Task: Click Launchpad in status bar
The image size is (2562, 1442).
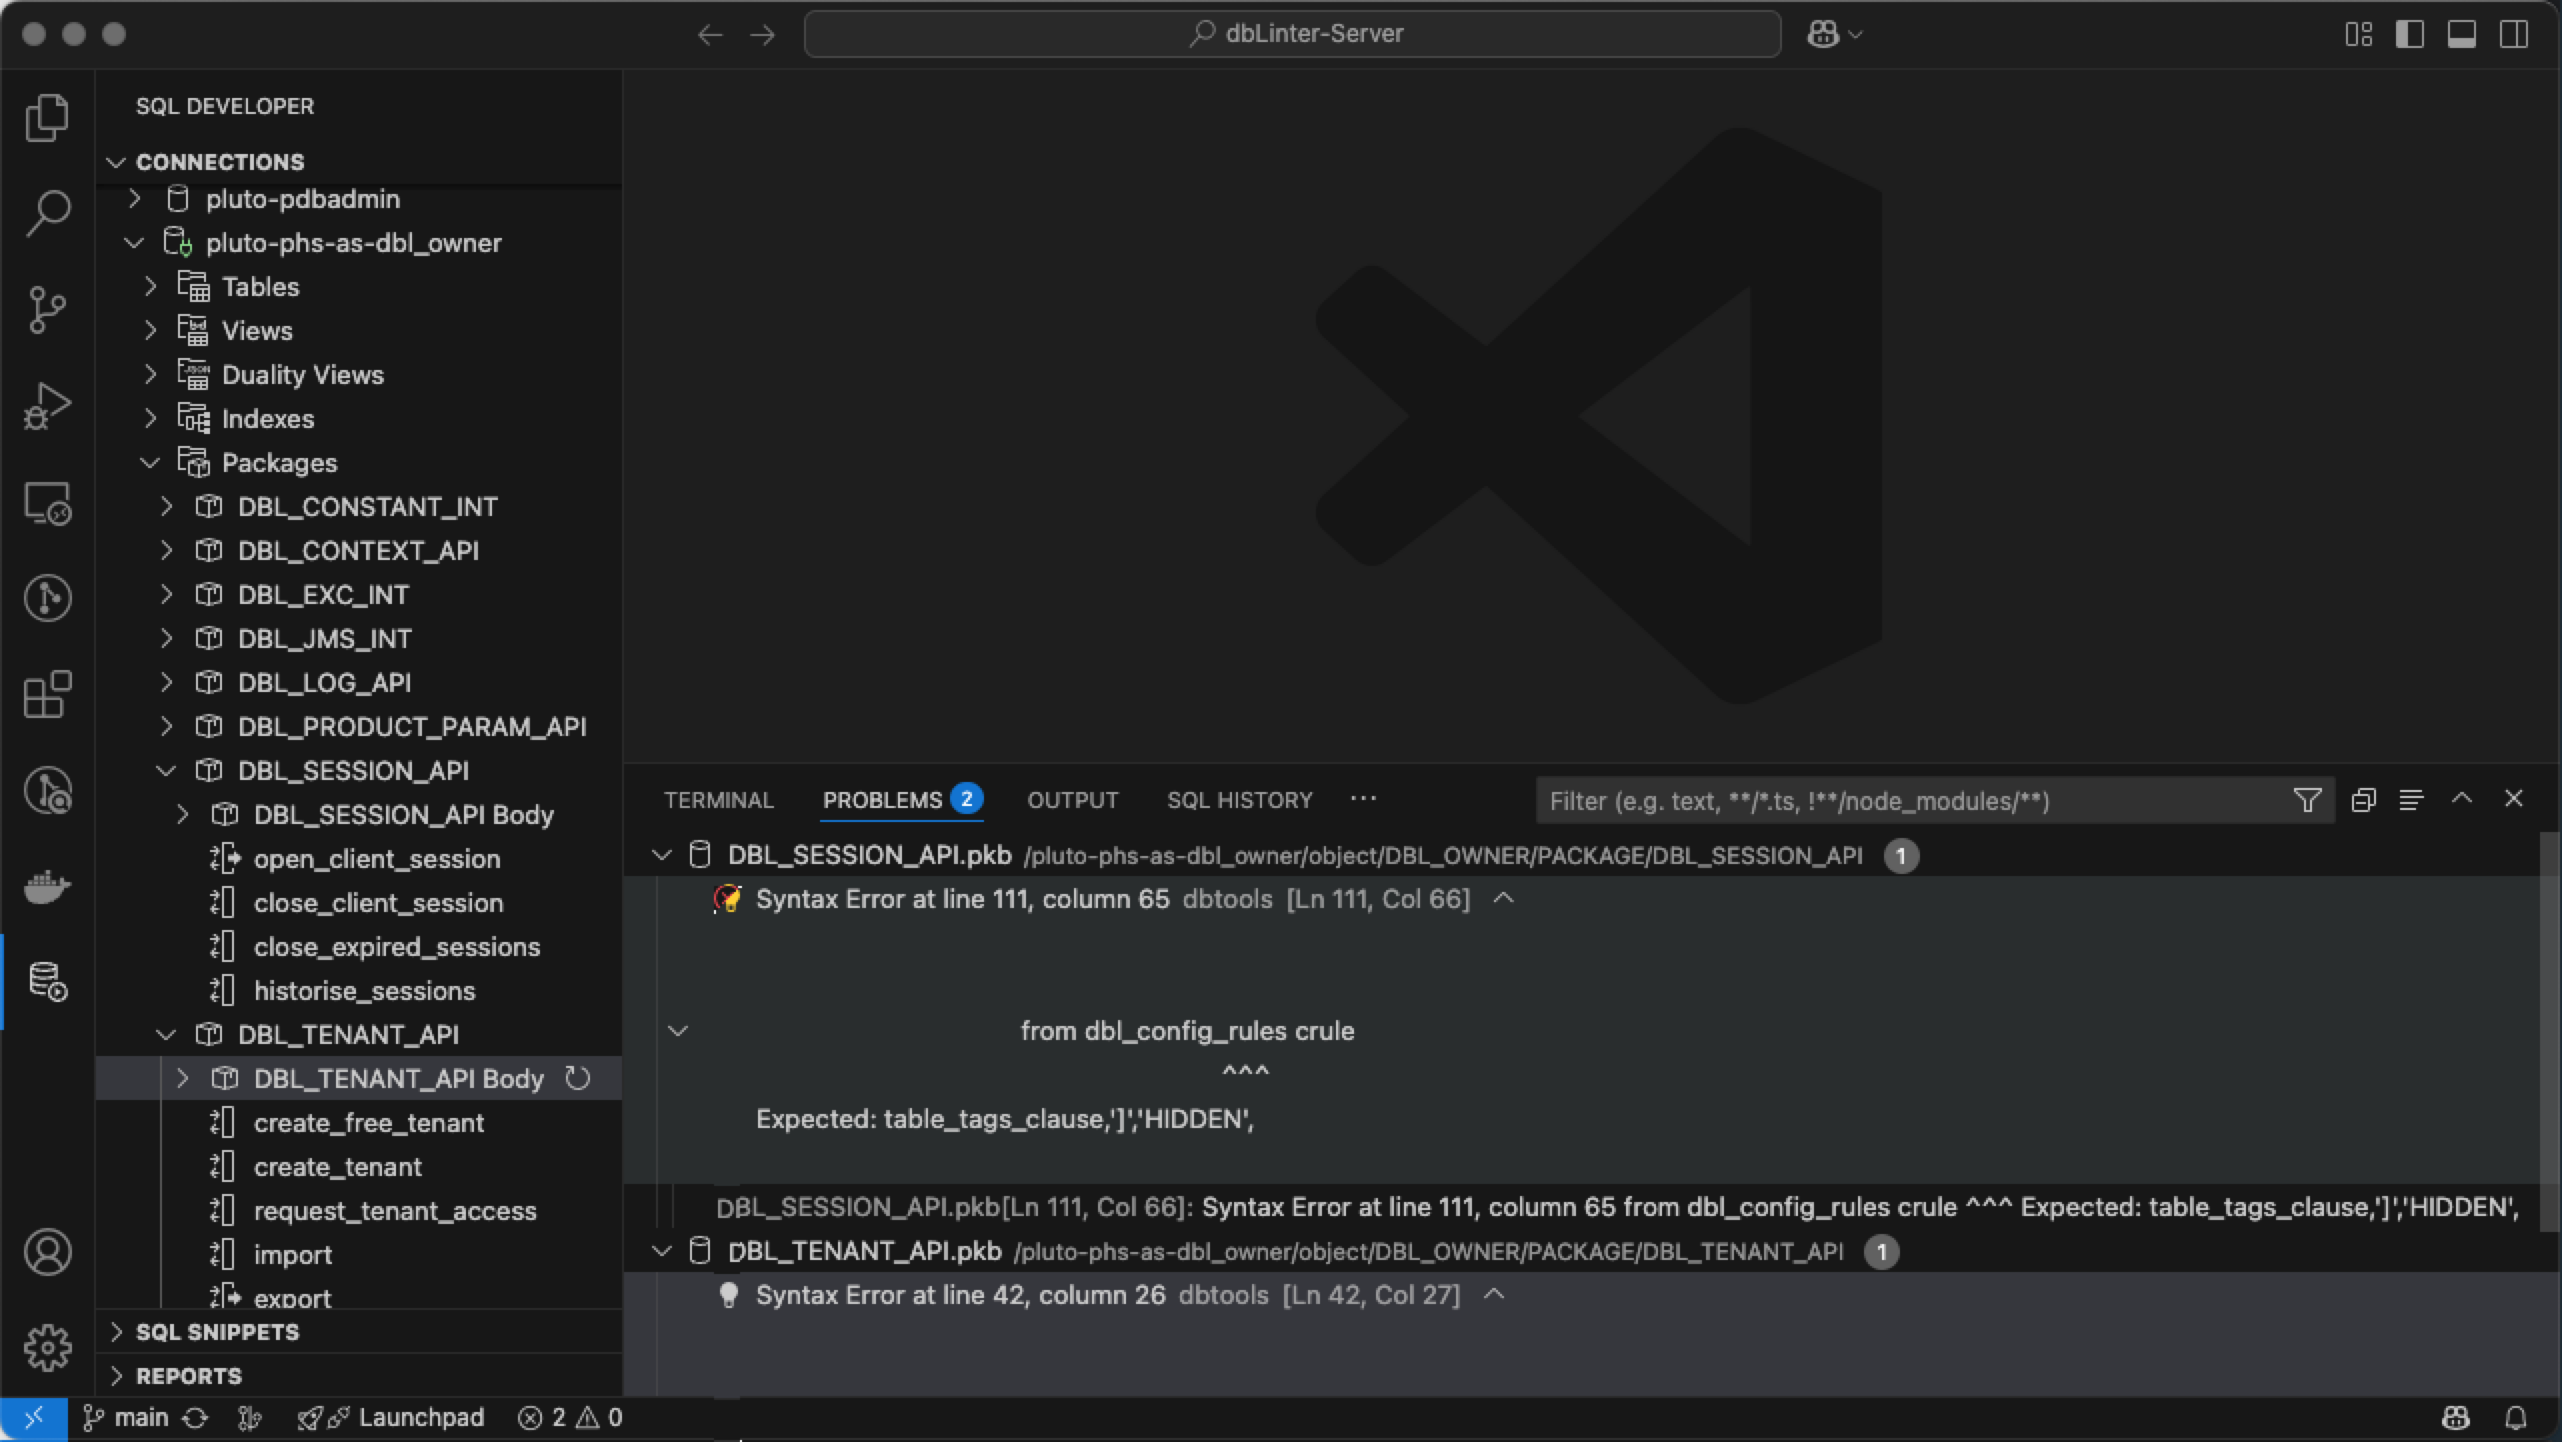Action: click(x=392, y=1418)
